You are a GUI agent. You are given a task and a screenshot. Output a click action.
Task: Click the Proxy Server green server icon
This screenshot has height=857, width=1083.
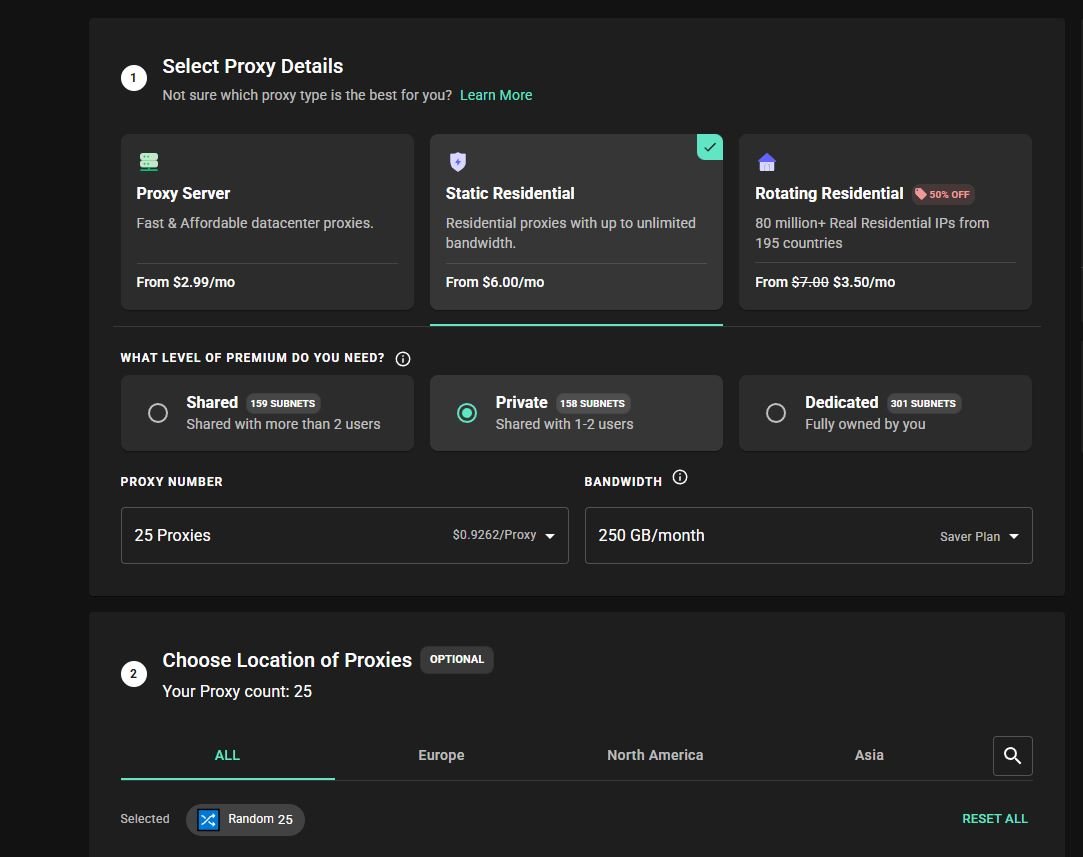coord(148,162)
